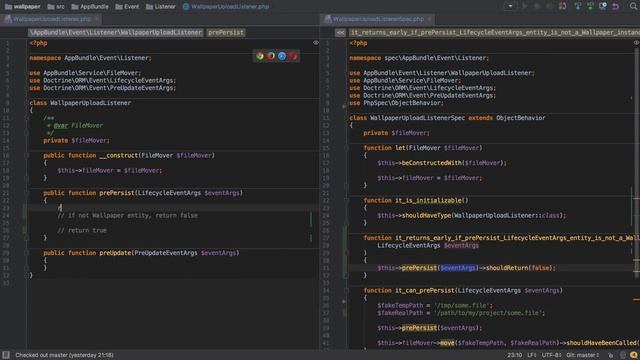
Task: Click the red-green sync arrows toolbar icon
Action: point(562,6)
